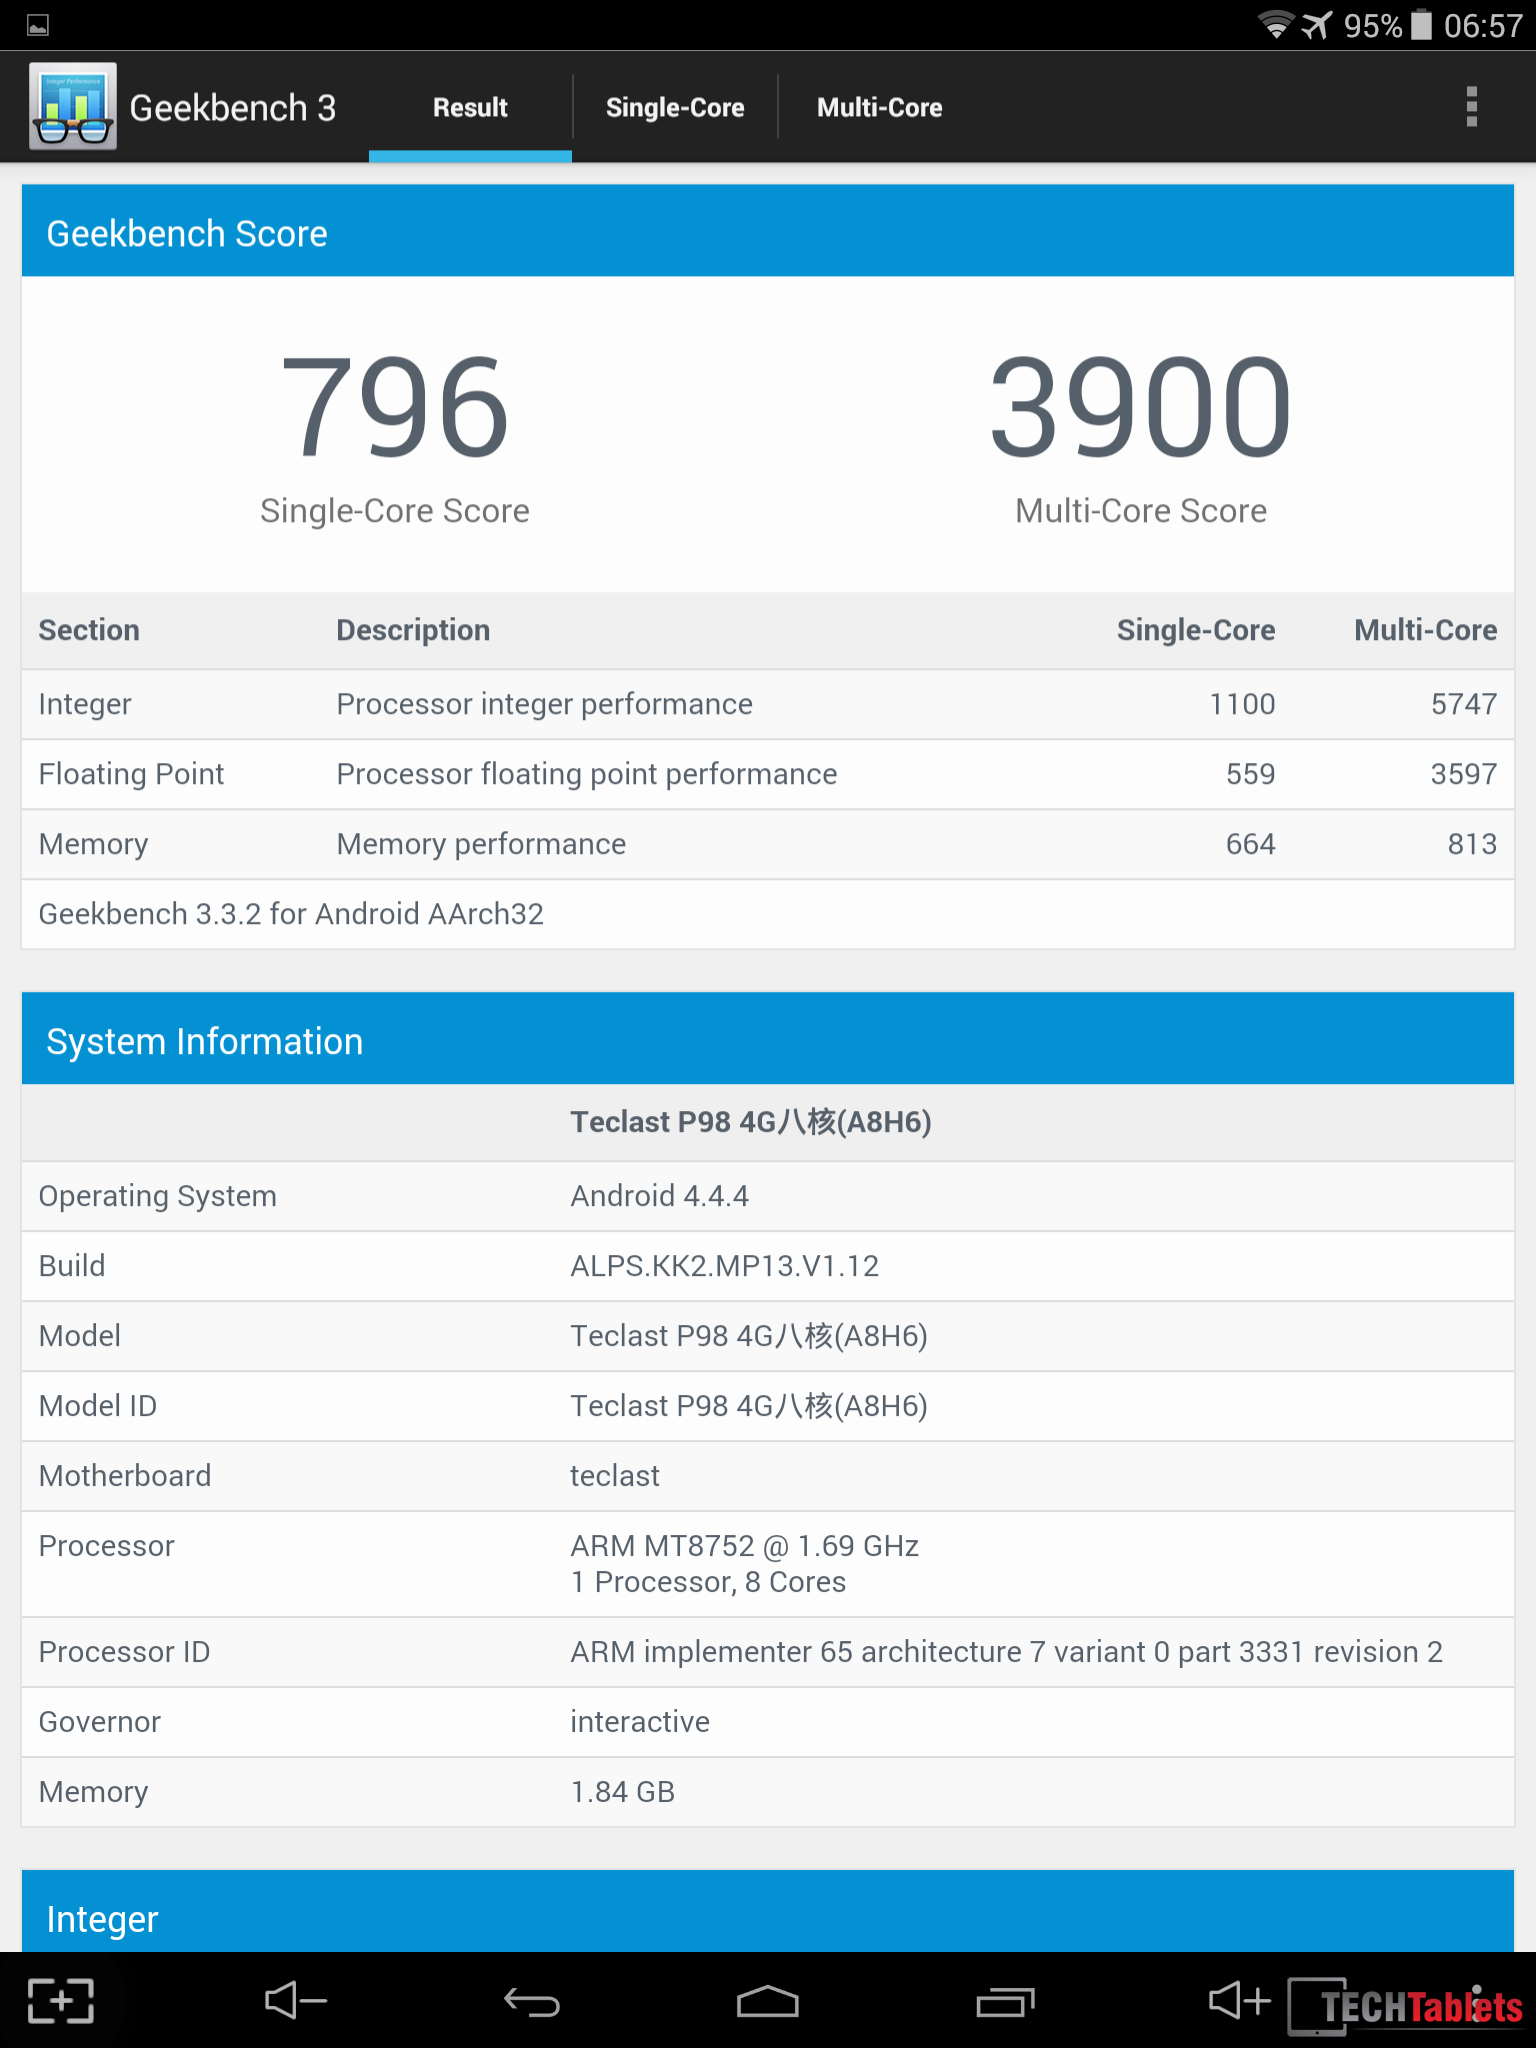Tap the 796 single-core score number
1536x2048 pixels.
[x=395, y=408]
